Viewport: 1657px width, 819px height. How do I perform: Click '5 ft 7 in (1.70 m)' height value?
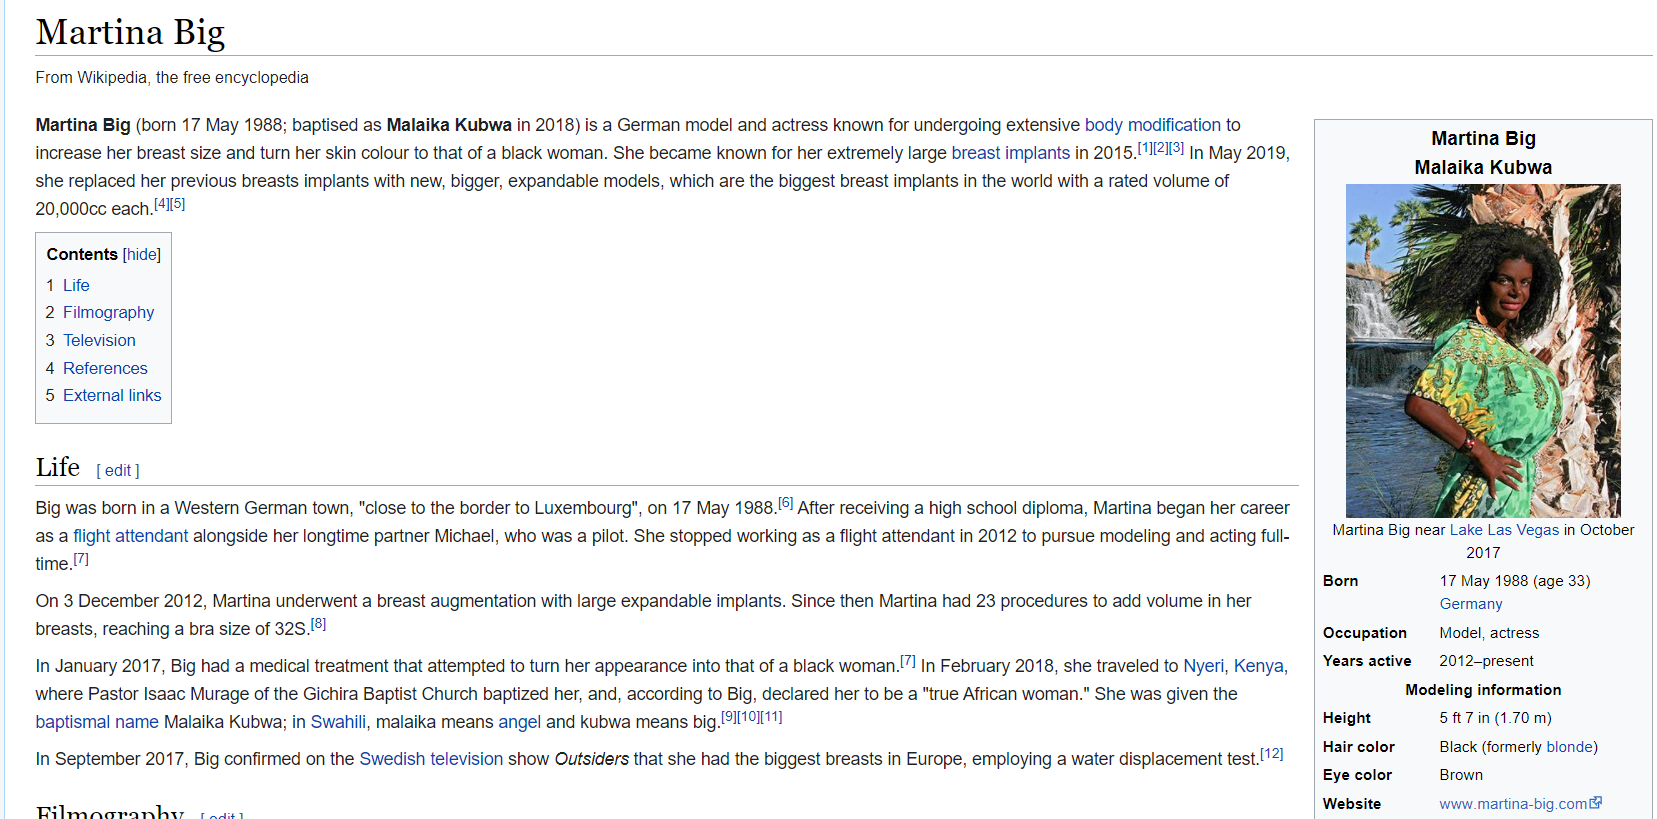pos(1495,718)
